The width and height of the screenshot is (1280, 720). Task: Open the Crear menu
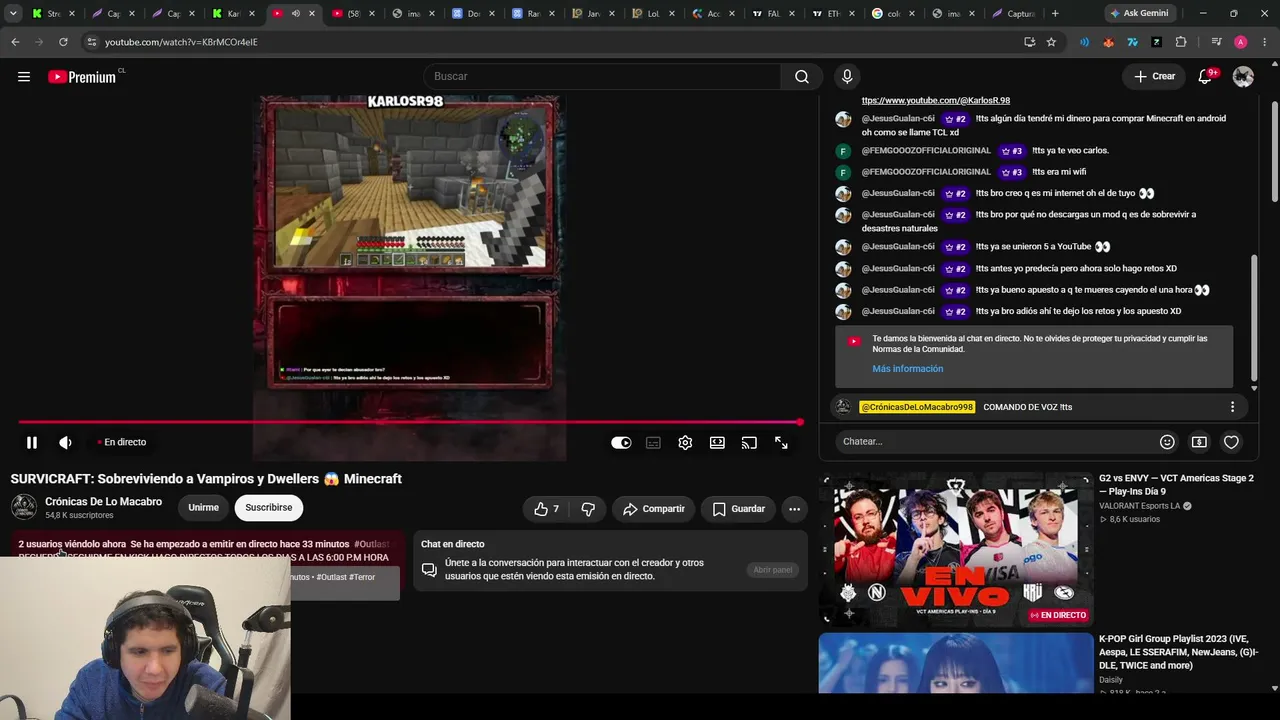[1154, 76]
